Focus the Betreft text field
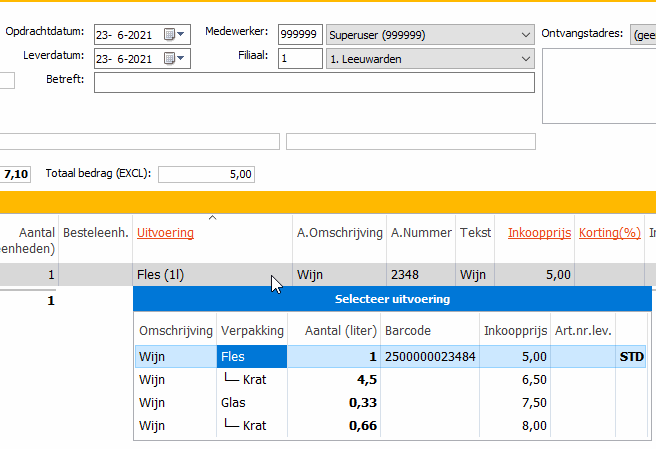Image resolution: width=656 pixels, height=449 pixels. click(x=314, y=82)
